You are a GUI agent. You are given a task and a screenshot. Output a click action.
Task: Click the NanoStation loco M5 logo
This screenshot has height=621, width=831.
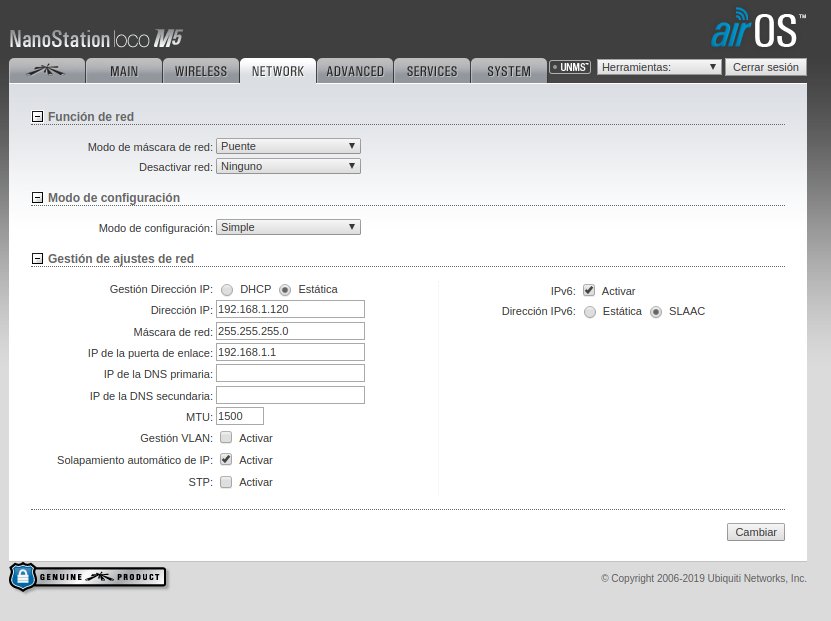point(96,39)
